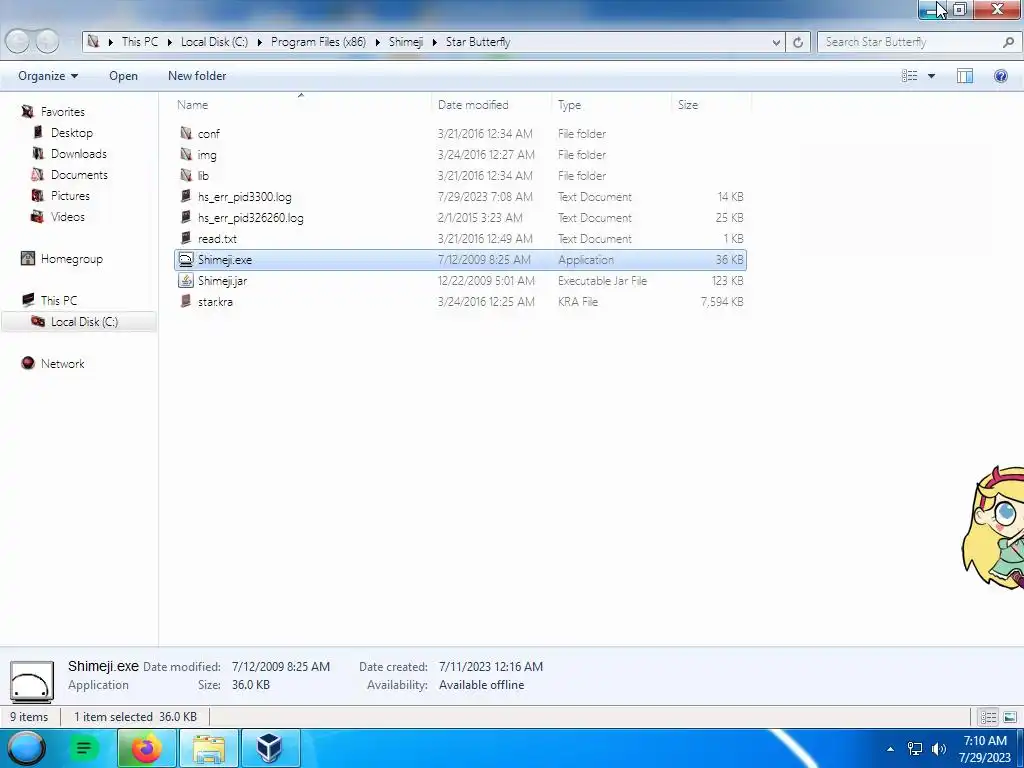The height and width of the screenshot is (768, 1024).
Task: Click File Explorer taskbar icon
Action: click(208, 748)
